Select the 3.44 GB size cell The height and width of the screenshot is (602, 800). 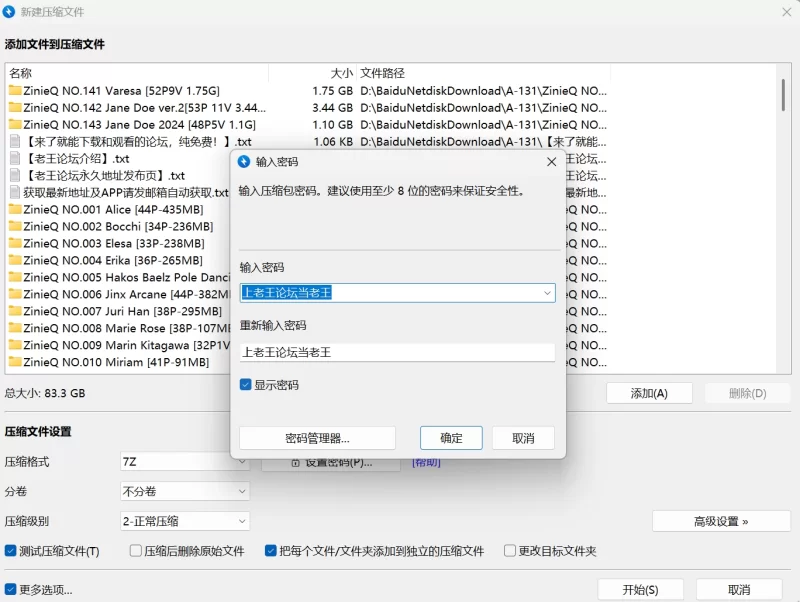[x=333, y=108]
